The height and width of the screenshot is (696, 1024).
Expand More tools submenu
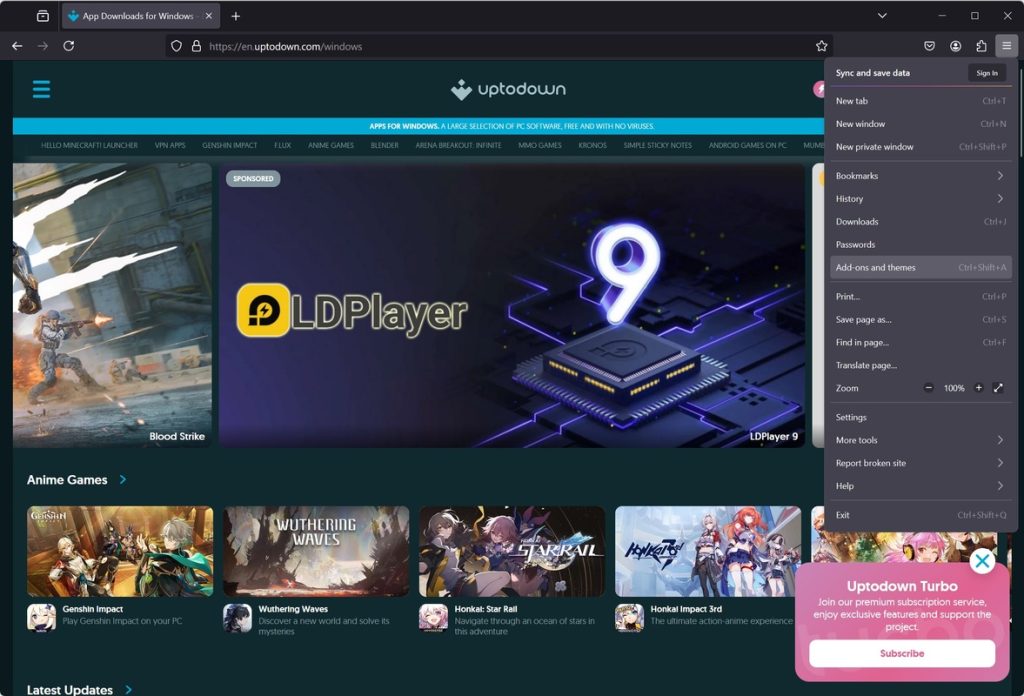[920, 440]
